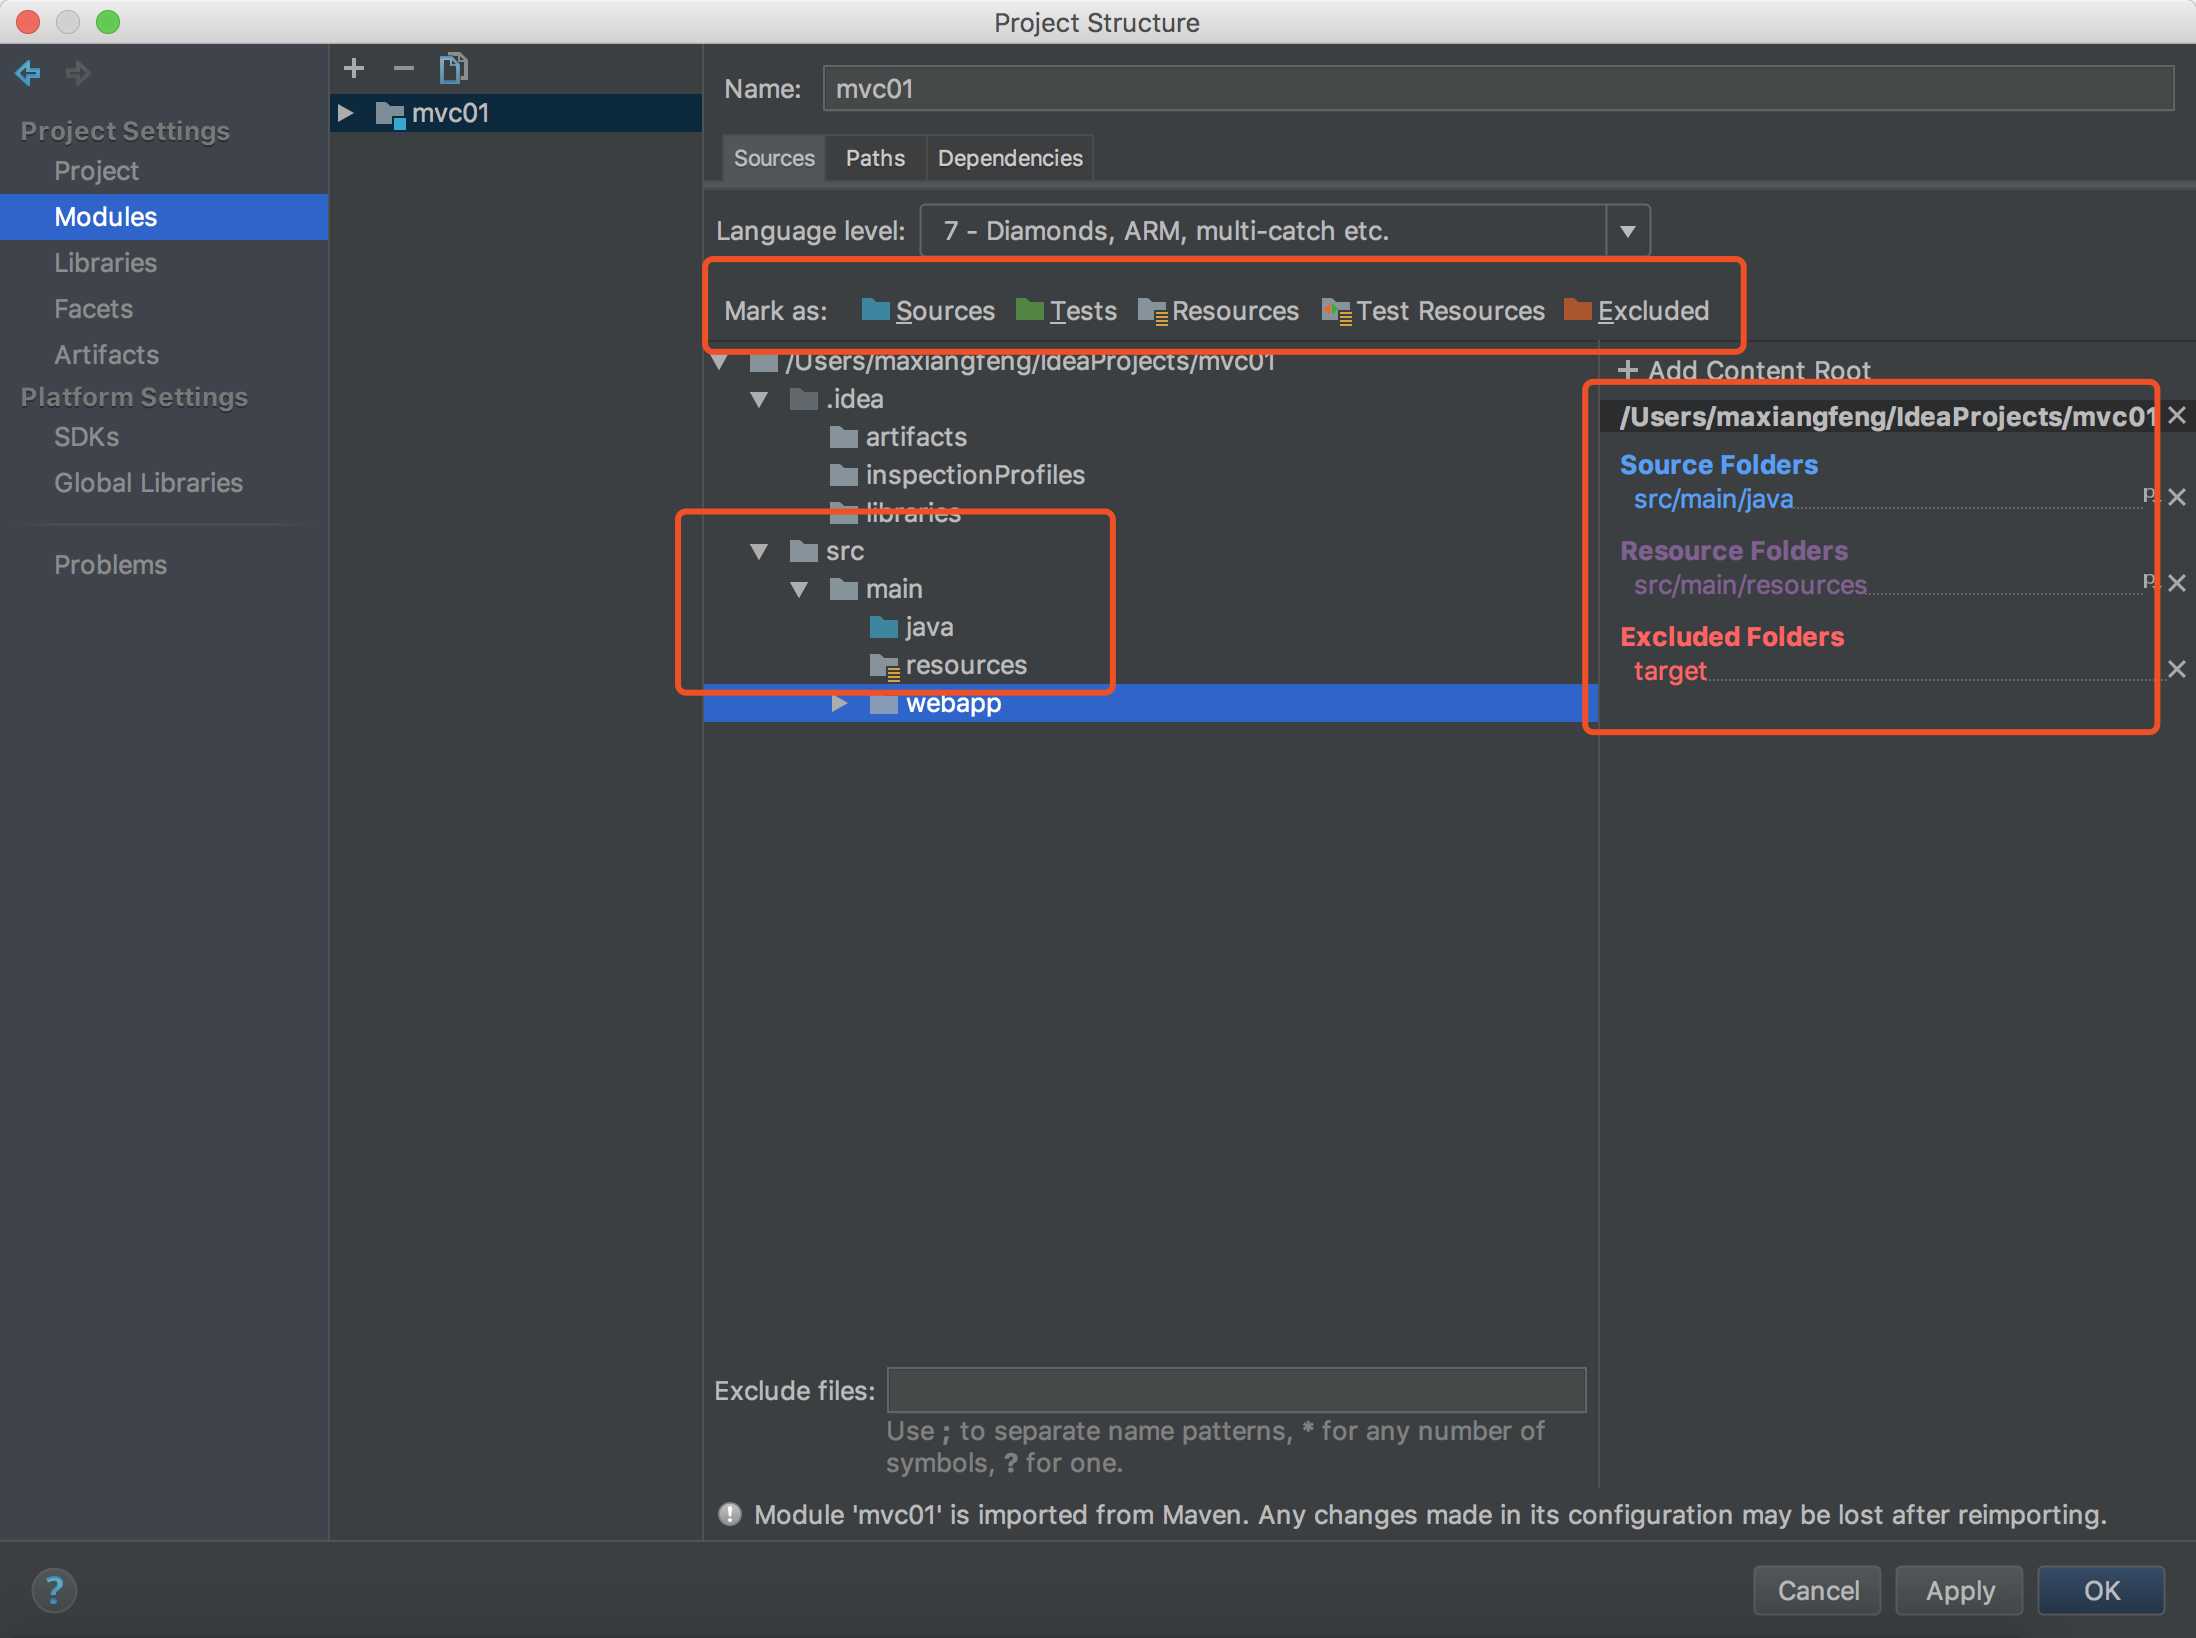Switch to the Paths tab
Viewport: 2196px width, 1638px height.
pos(875,158)
